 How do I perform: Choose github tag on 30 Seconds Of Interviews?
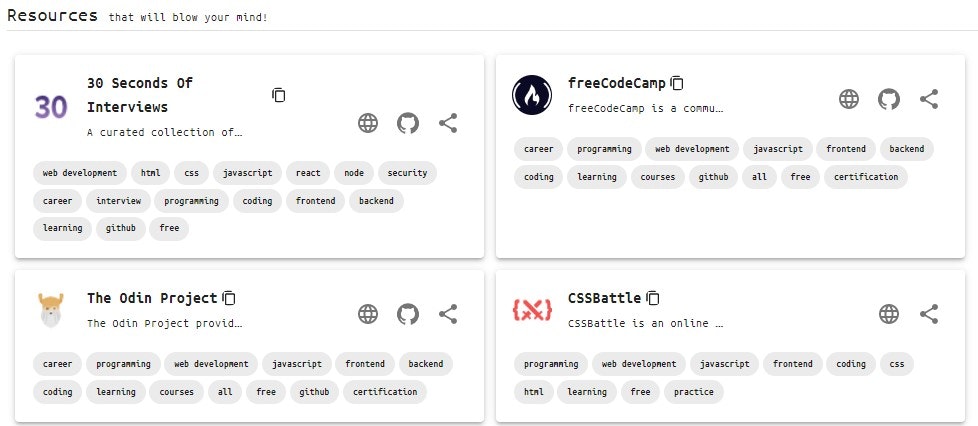(120, 228)
